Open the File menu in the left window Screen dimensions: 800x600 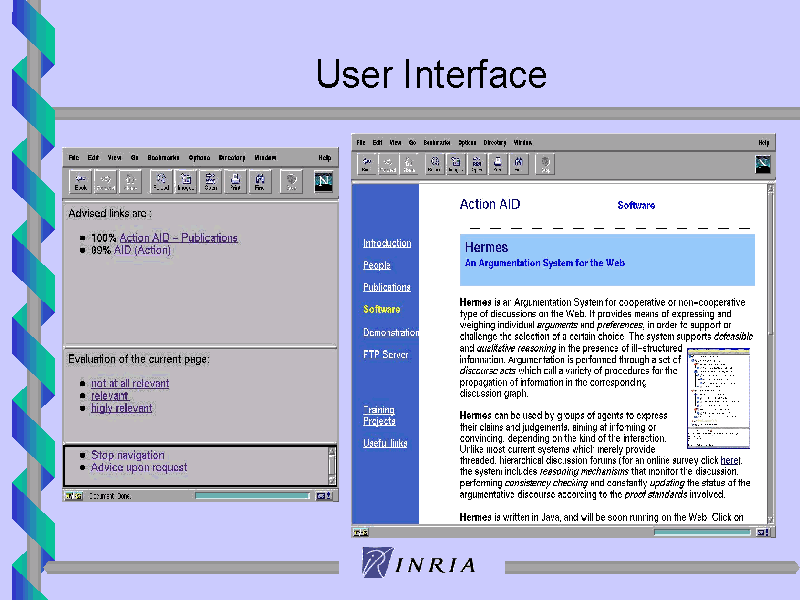click(74, 158)
